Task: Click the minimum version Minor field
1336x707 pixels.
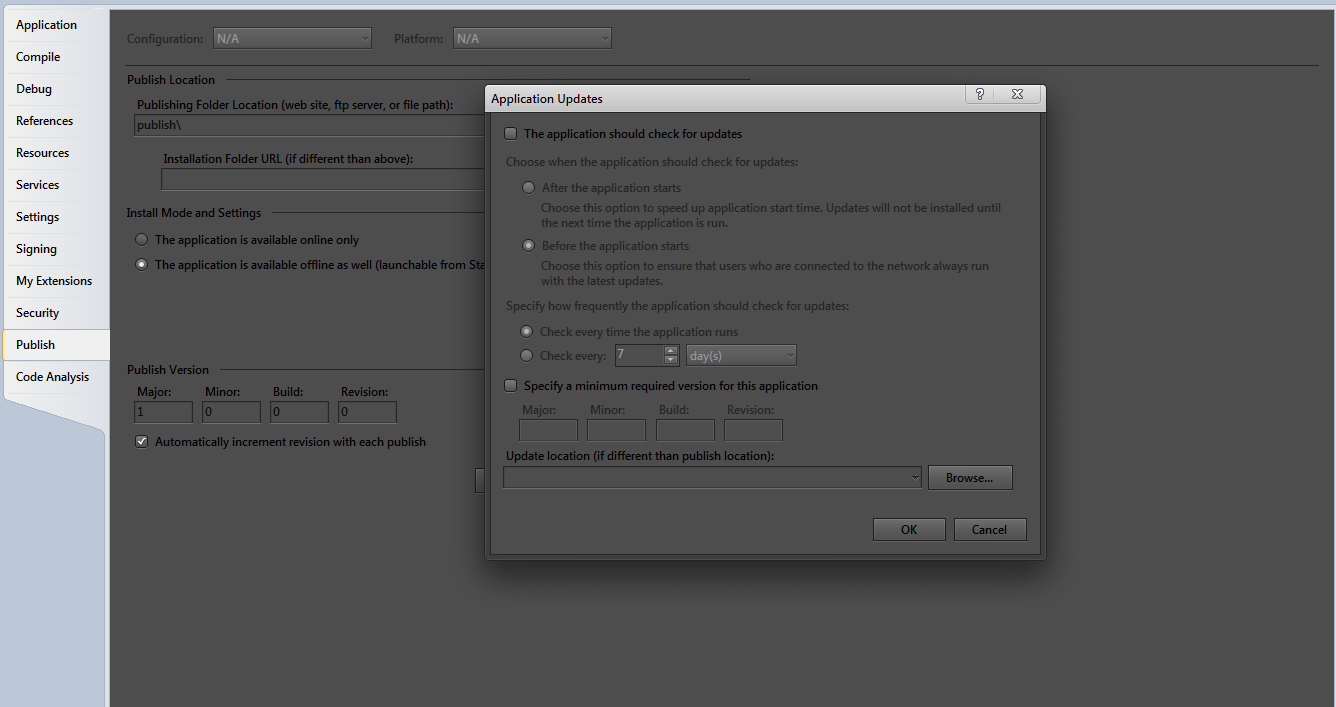Action: (x=617, y=430)
